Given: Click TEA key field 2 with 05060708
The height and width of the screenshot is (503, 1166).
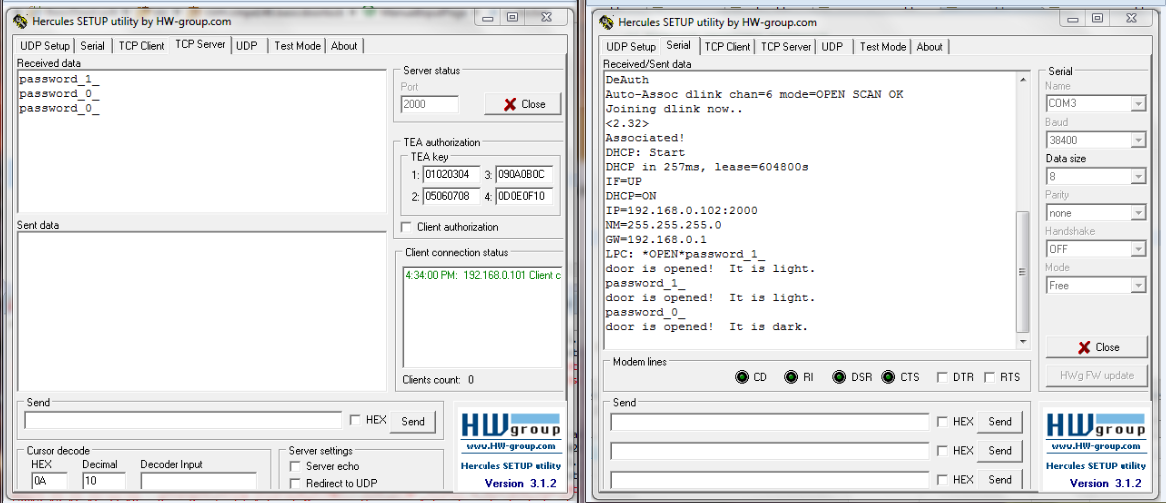Looking at the screenshot, I should [x=451, y=198].
